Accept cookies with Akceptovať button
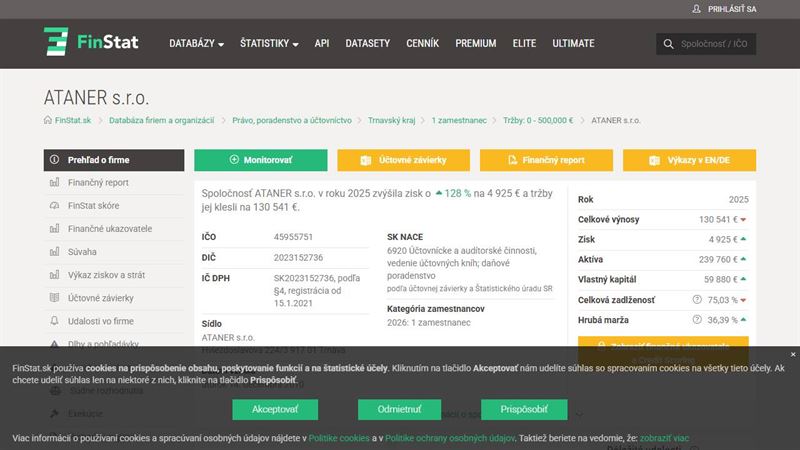Viewport: 800px width, 450px height. [275, 410]
